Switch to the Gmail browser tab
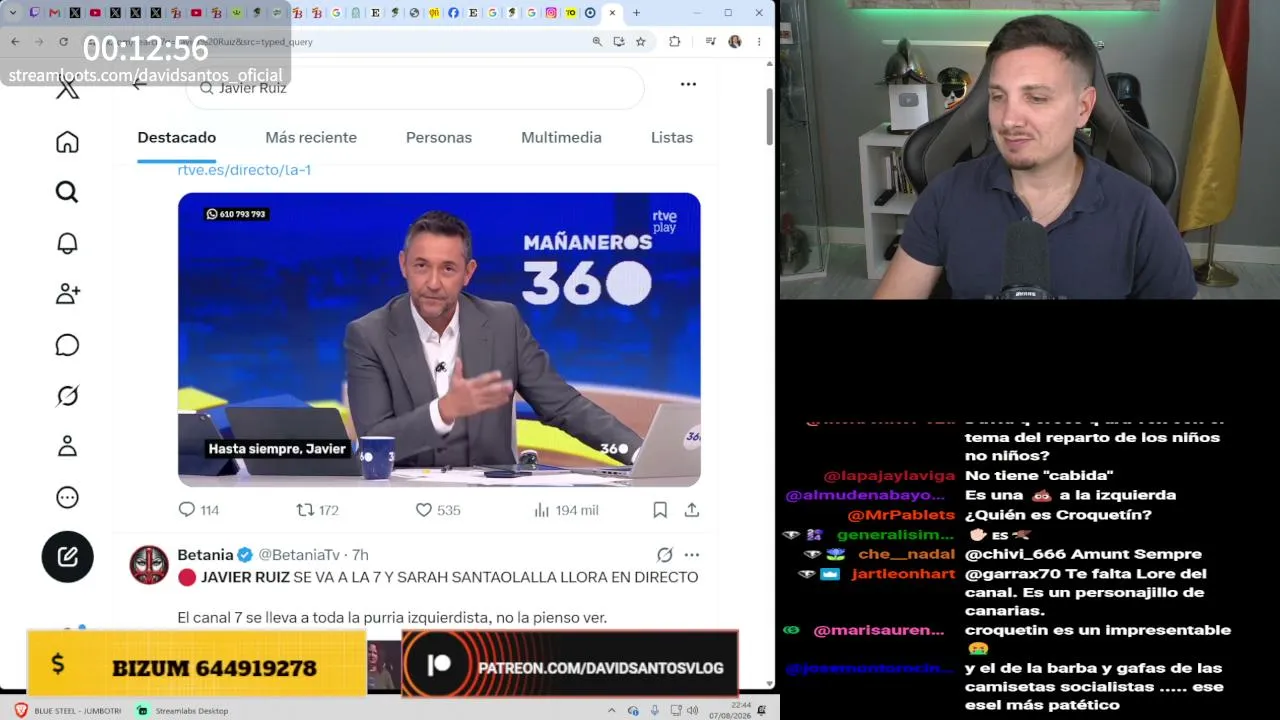1280x720 pixels. [x=54, y=13]
